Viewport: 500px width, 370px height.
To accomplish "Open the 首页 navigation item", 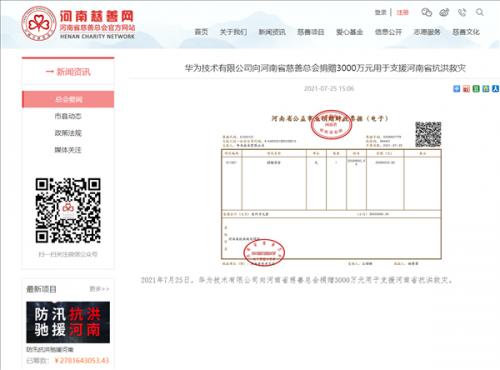I will [x=201, y=32].
